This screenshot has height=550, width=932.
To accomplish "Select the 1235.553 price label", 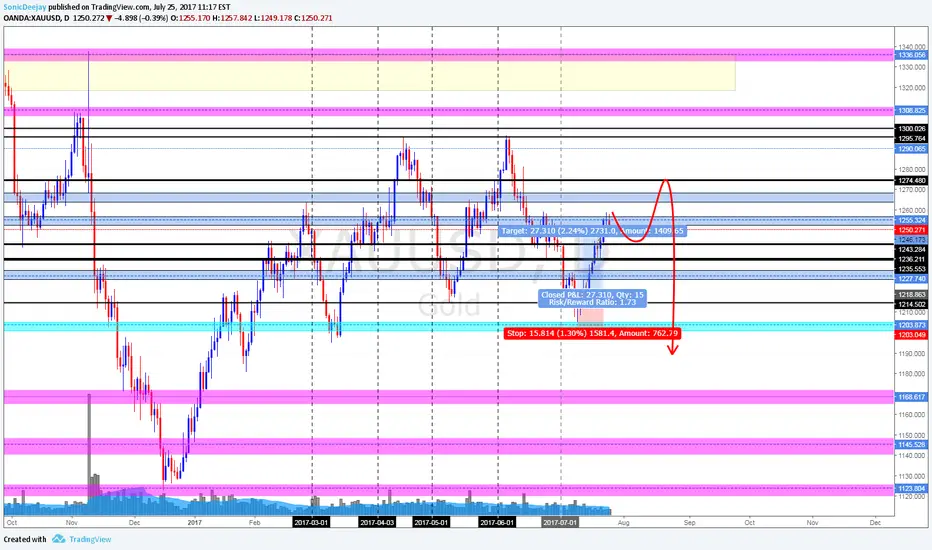I will point(911,269).
